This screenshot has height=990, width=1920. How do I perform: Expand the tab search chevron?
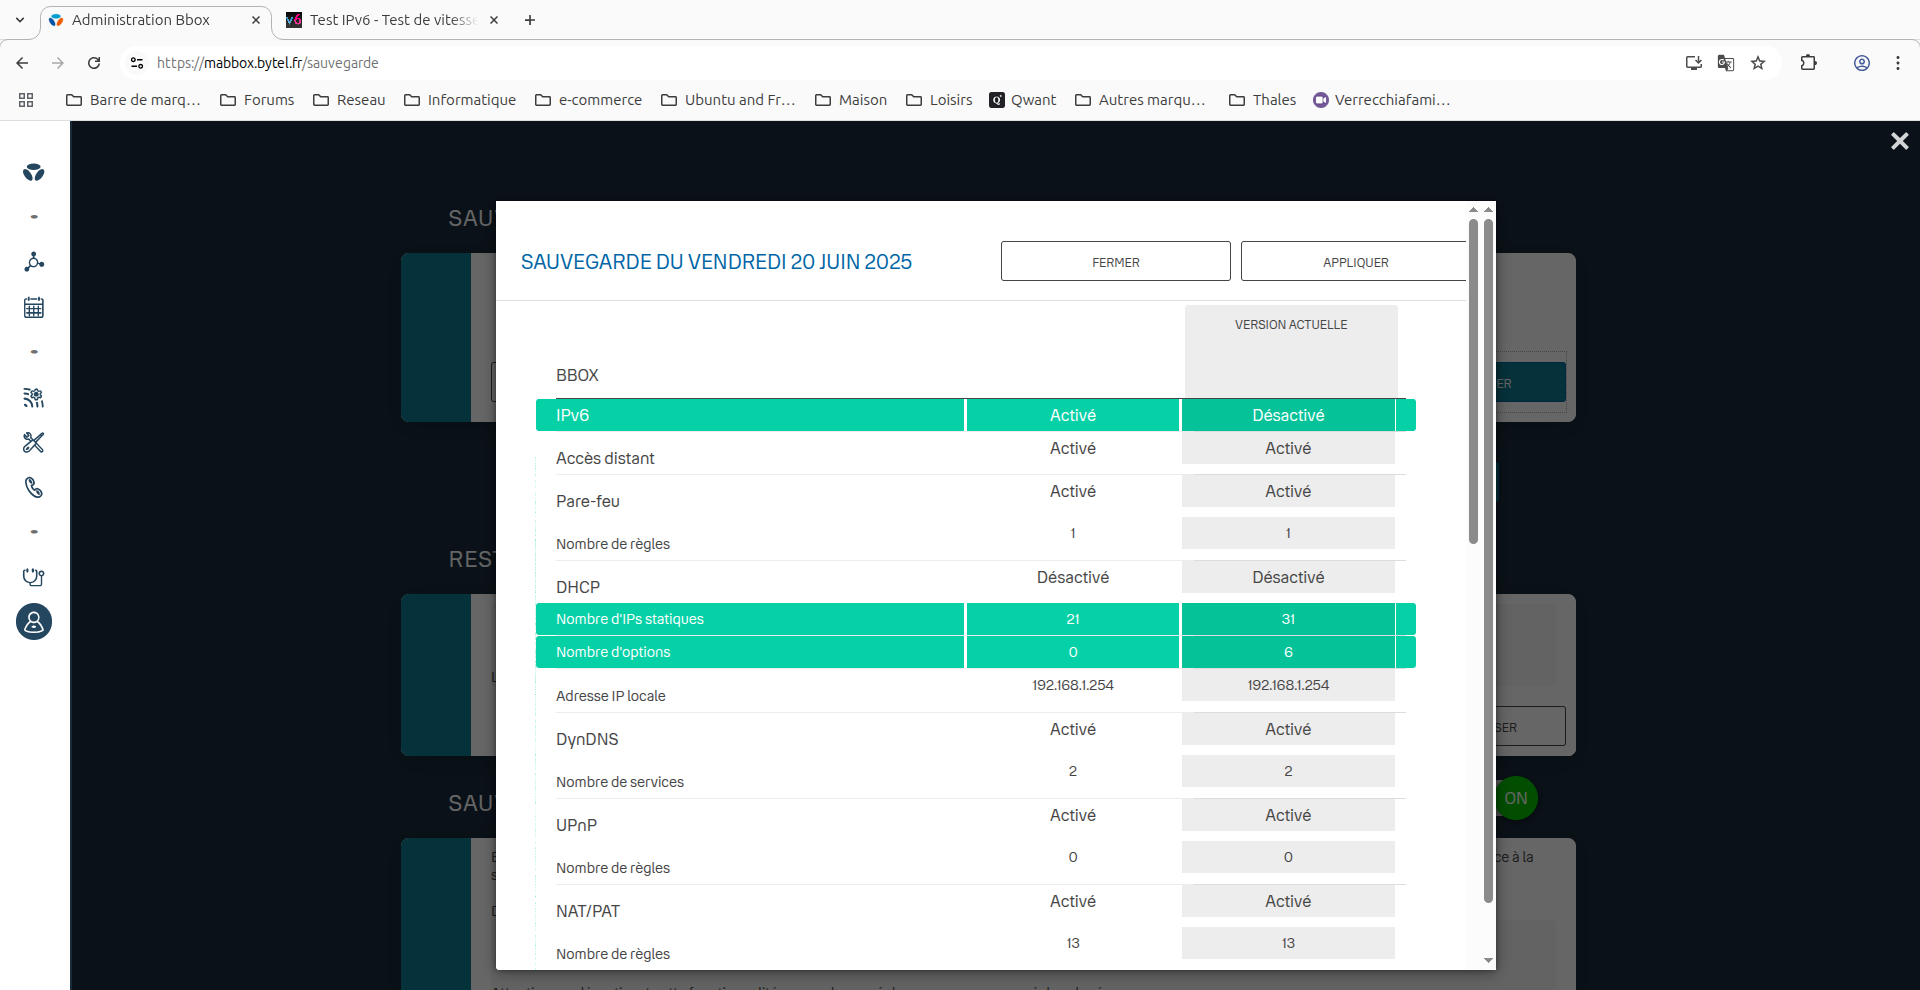coord(20,20)
